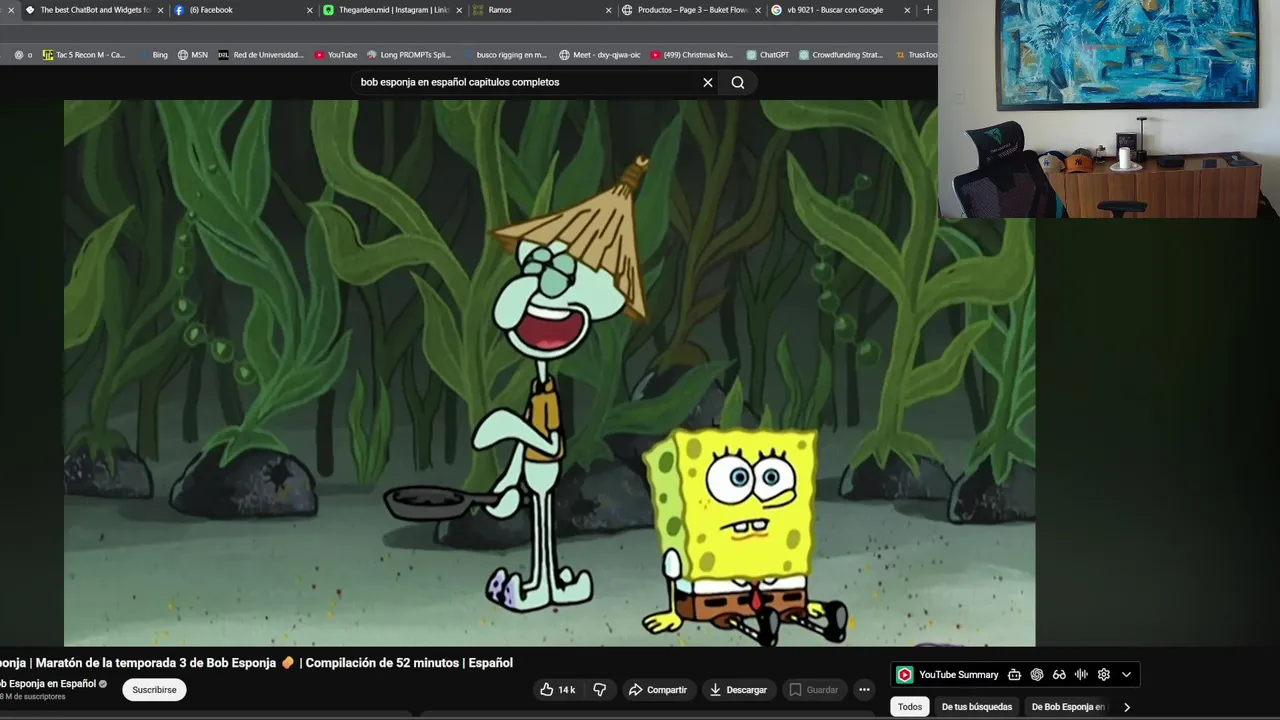Close the vb 9021 Google tab

(908, 10)
